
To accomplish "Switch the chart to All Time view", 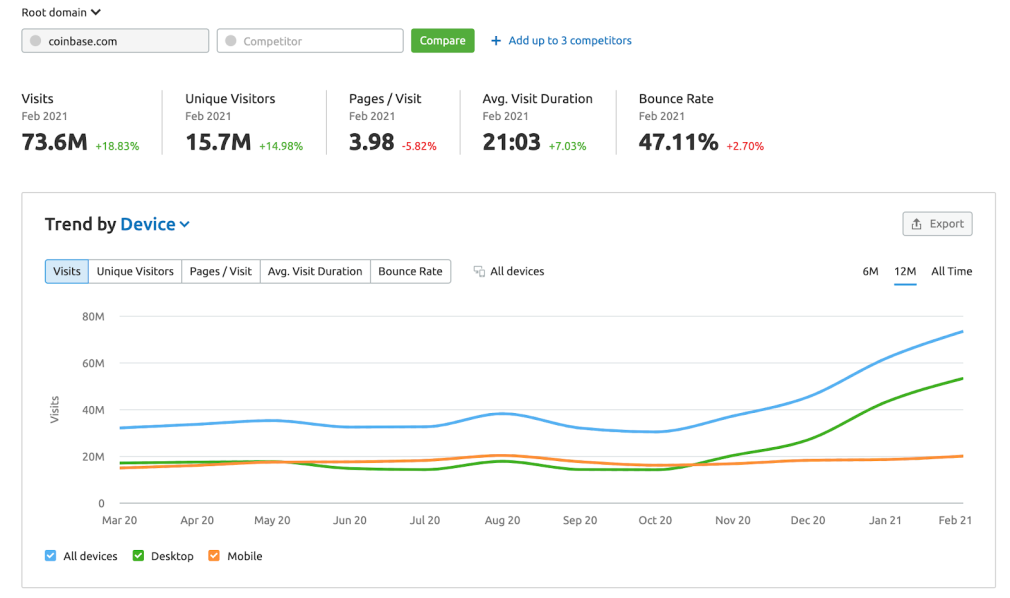I will click(x=950, y=270).
